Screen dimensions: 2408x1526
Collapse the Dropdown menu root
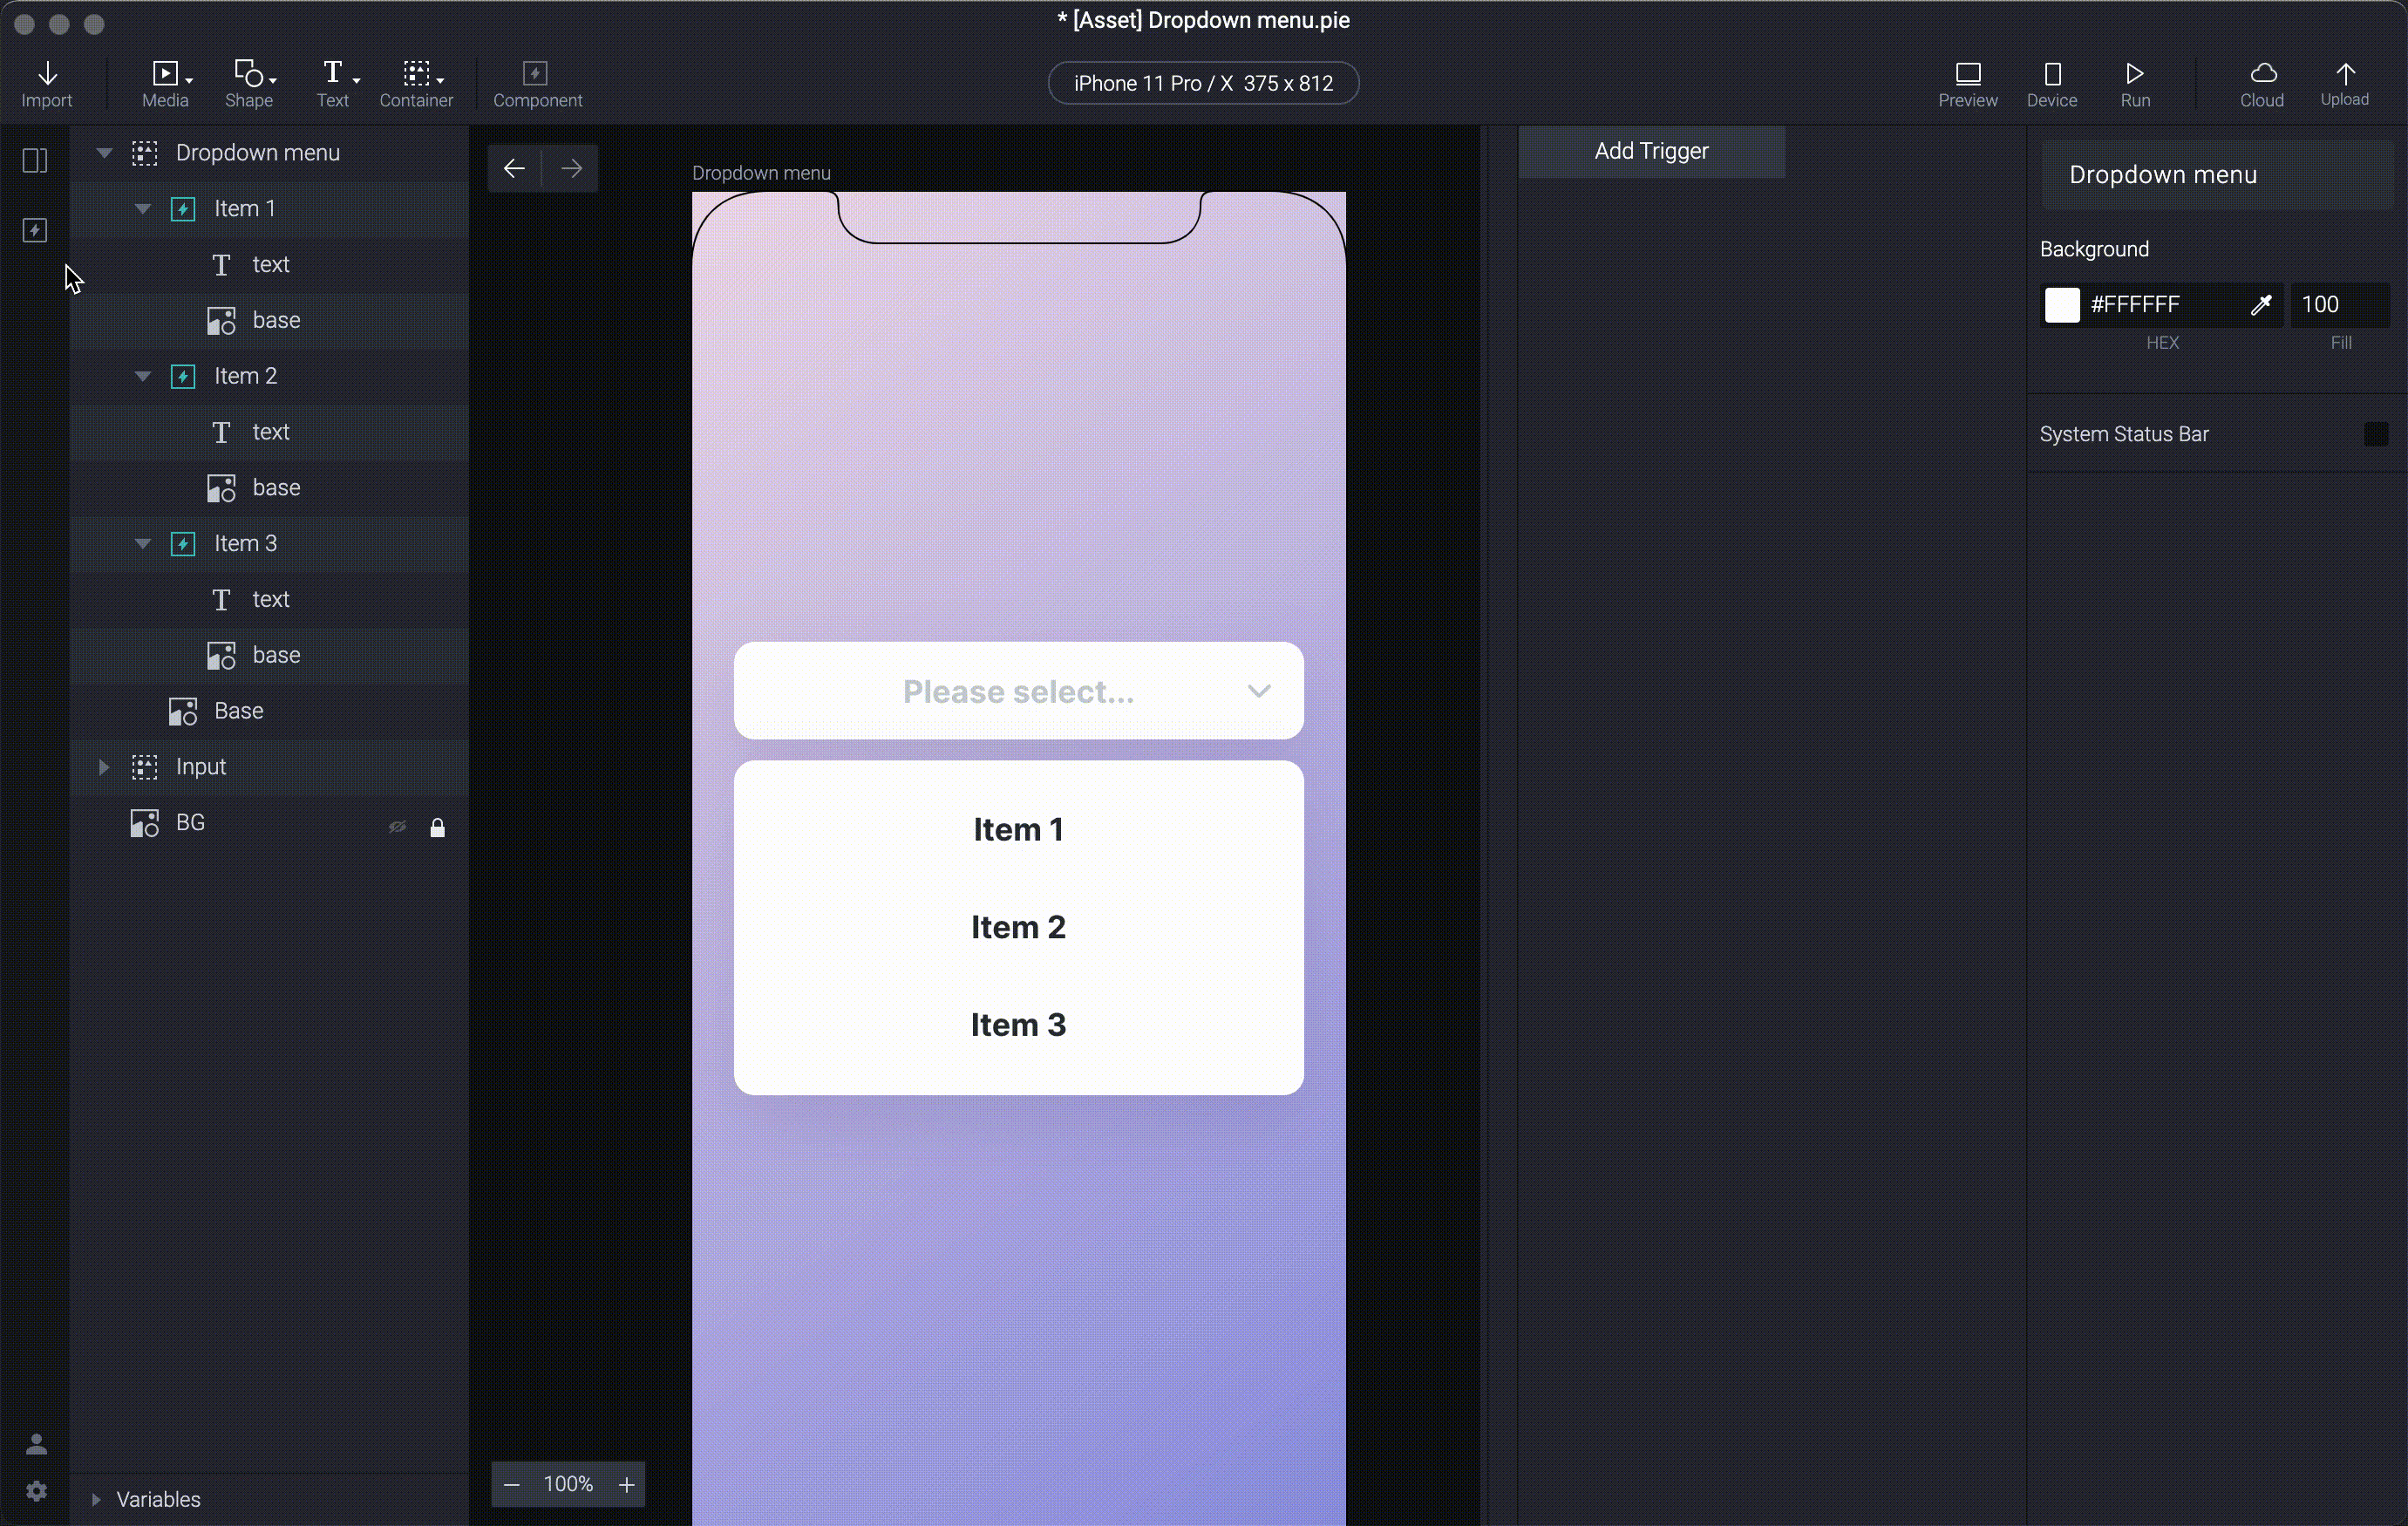point(104,153)
